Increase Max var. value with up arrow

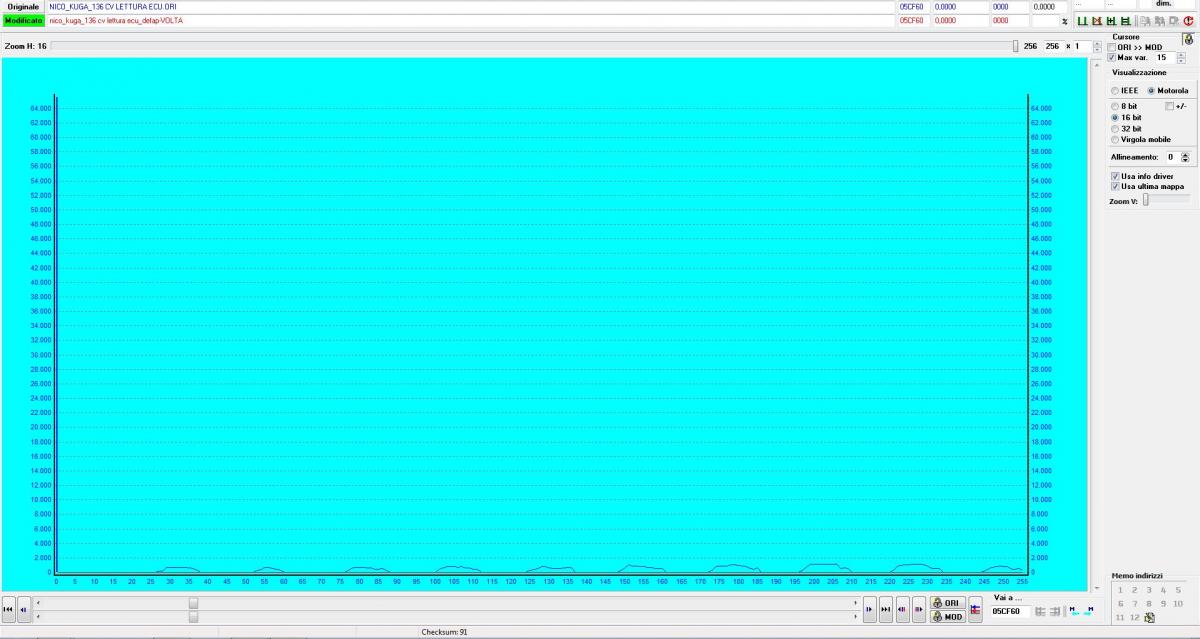1181,55
